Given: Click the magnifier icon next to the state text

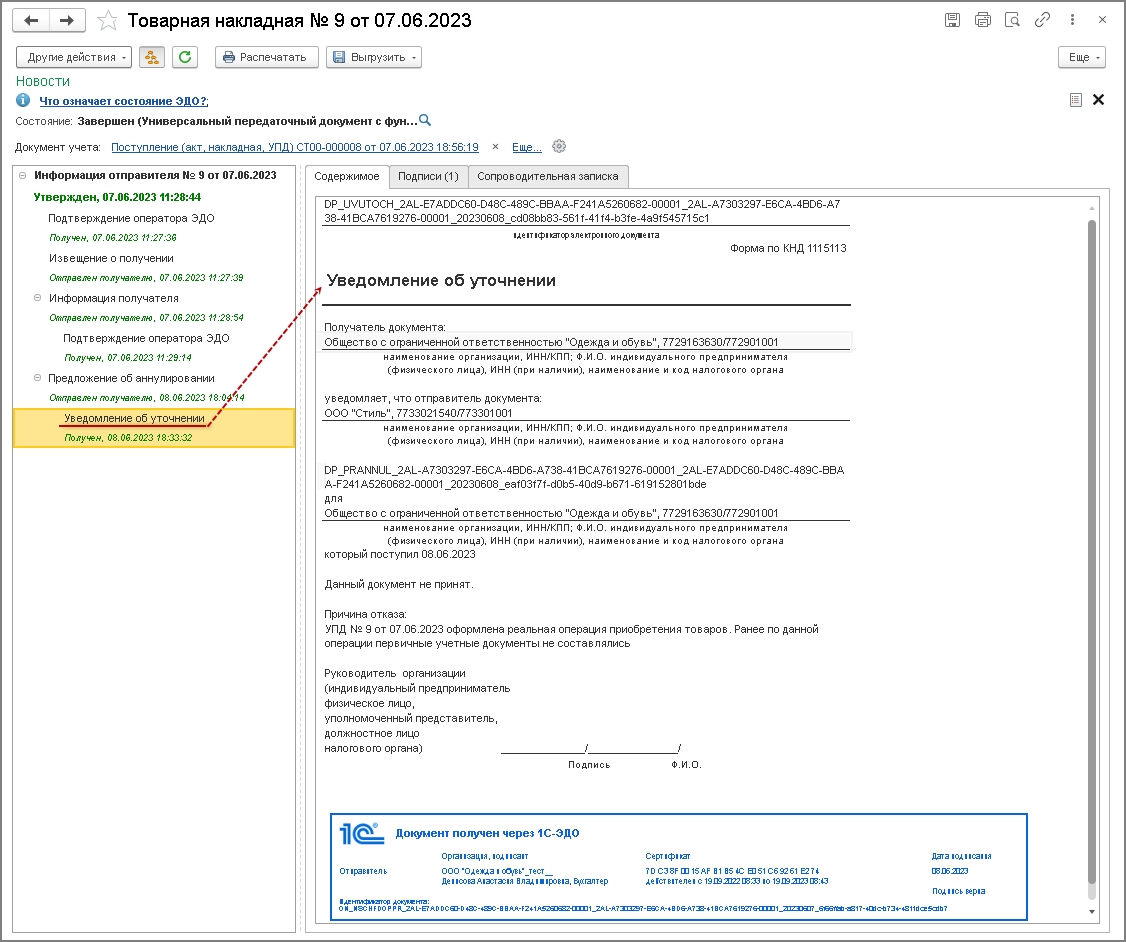Looking at the screenshot, I should 425,120.
